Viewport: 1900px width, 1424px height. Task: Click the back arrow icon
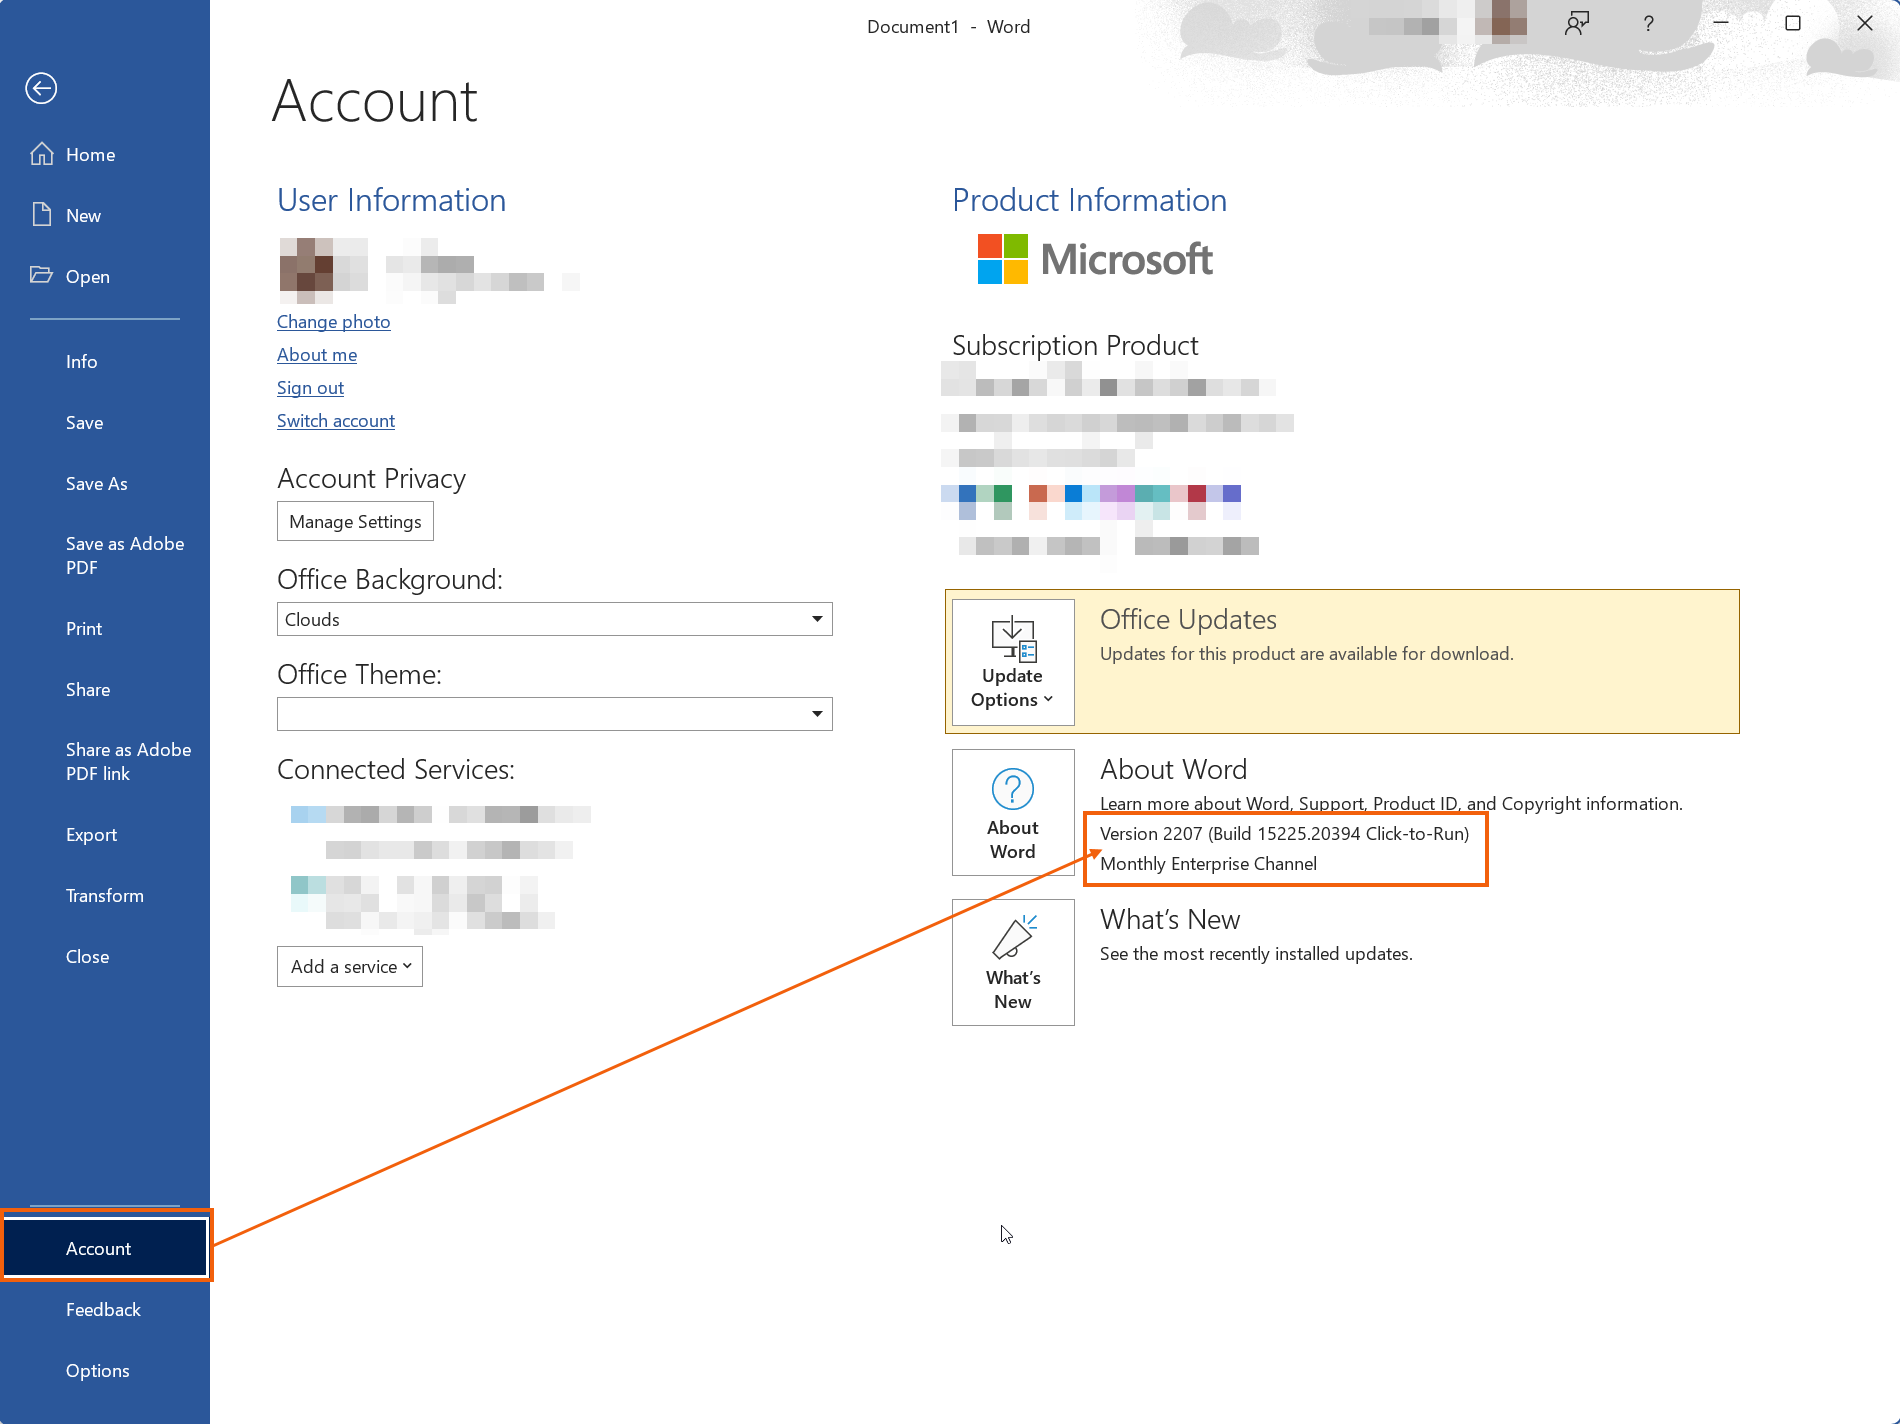click(x=41, y=88)
